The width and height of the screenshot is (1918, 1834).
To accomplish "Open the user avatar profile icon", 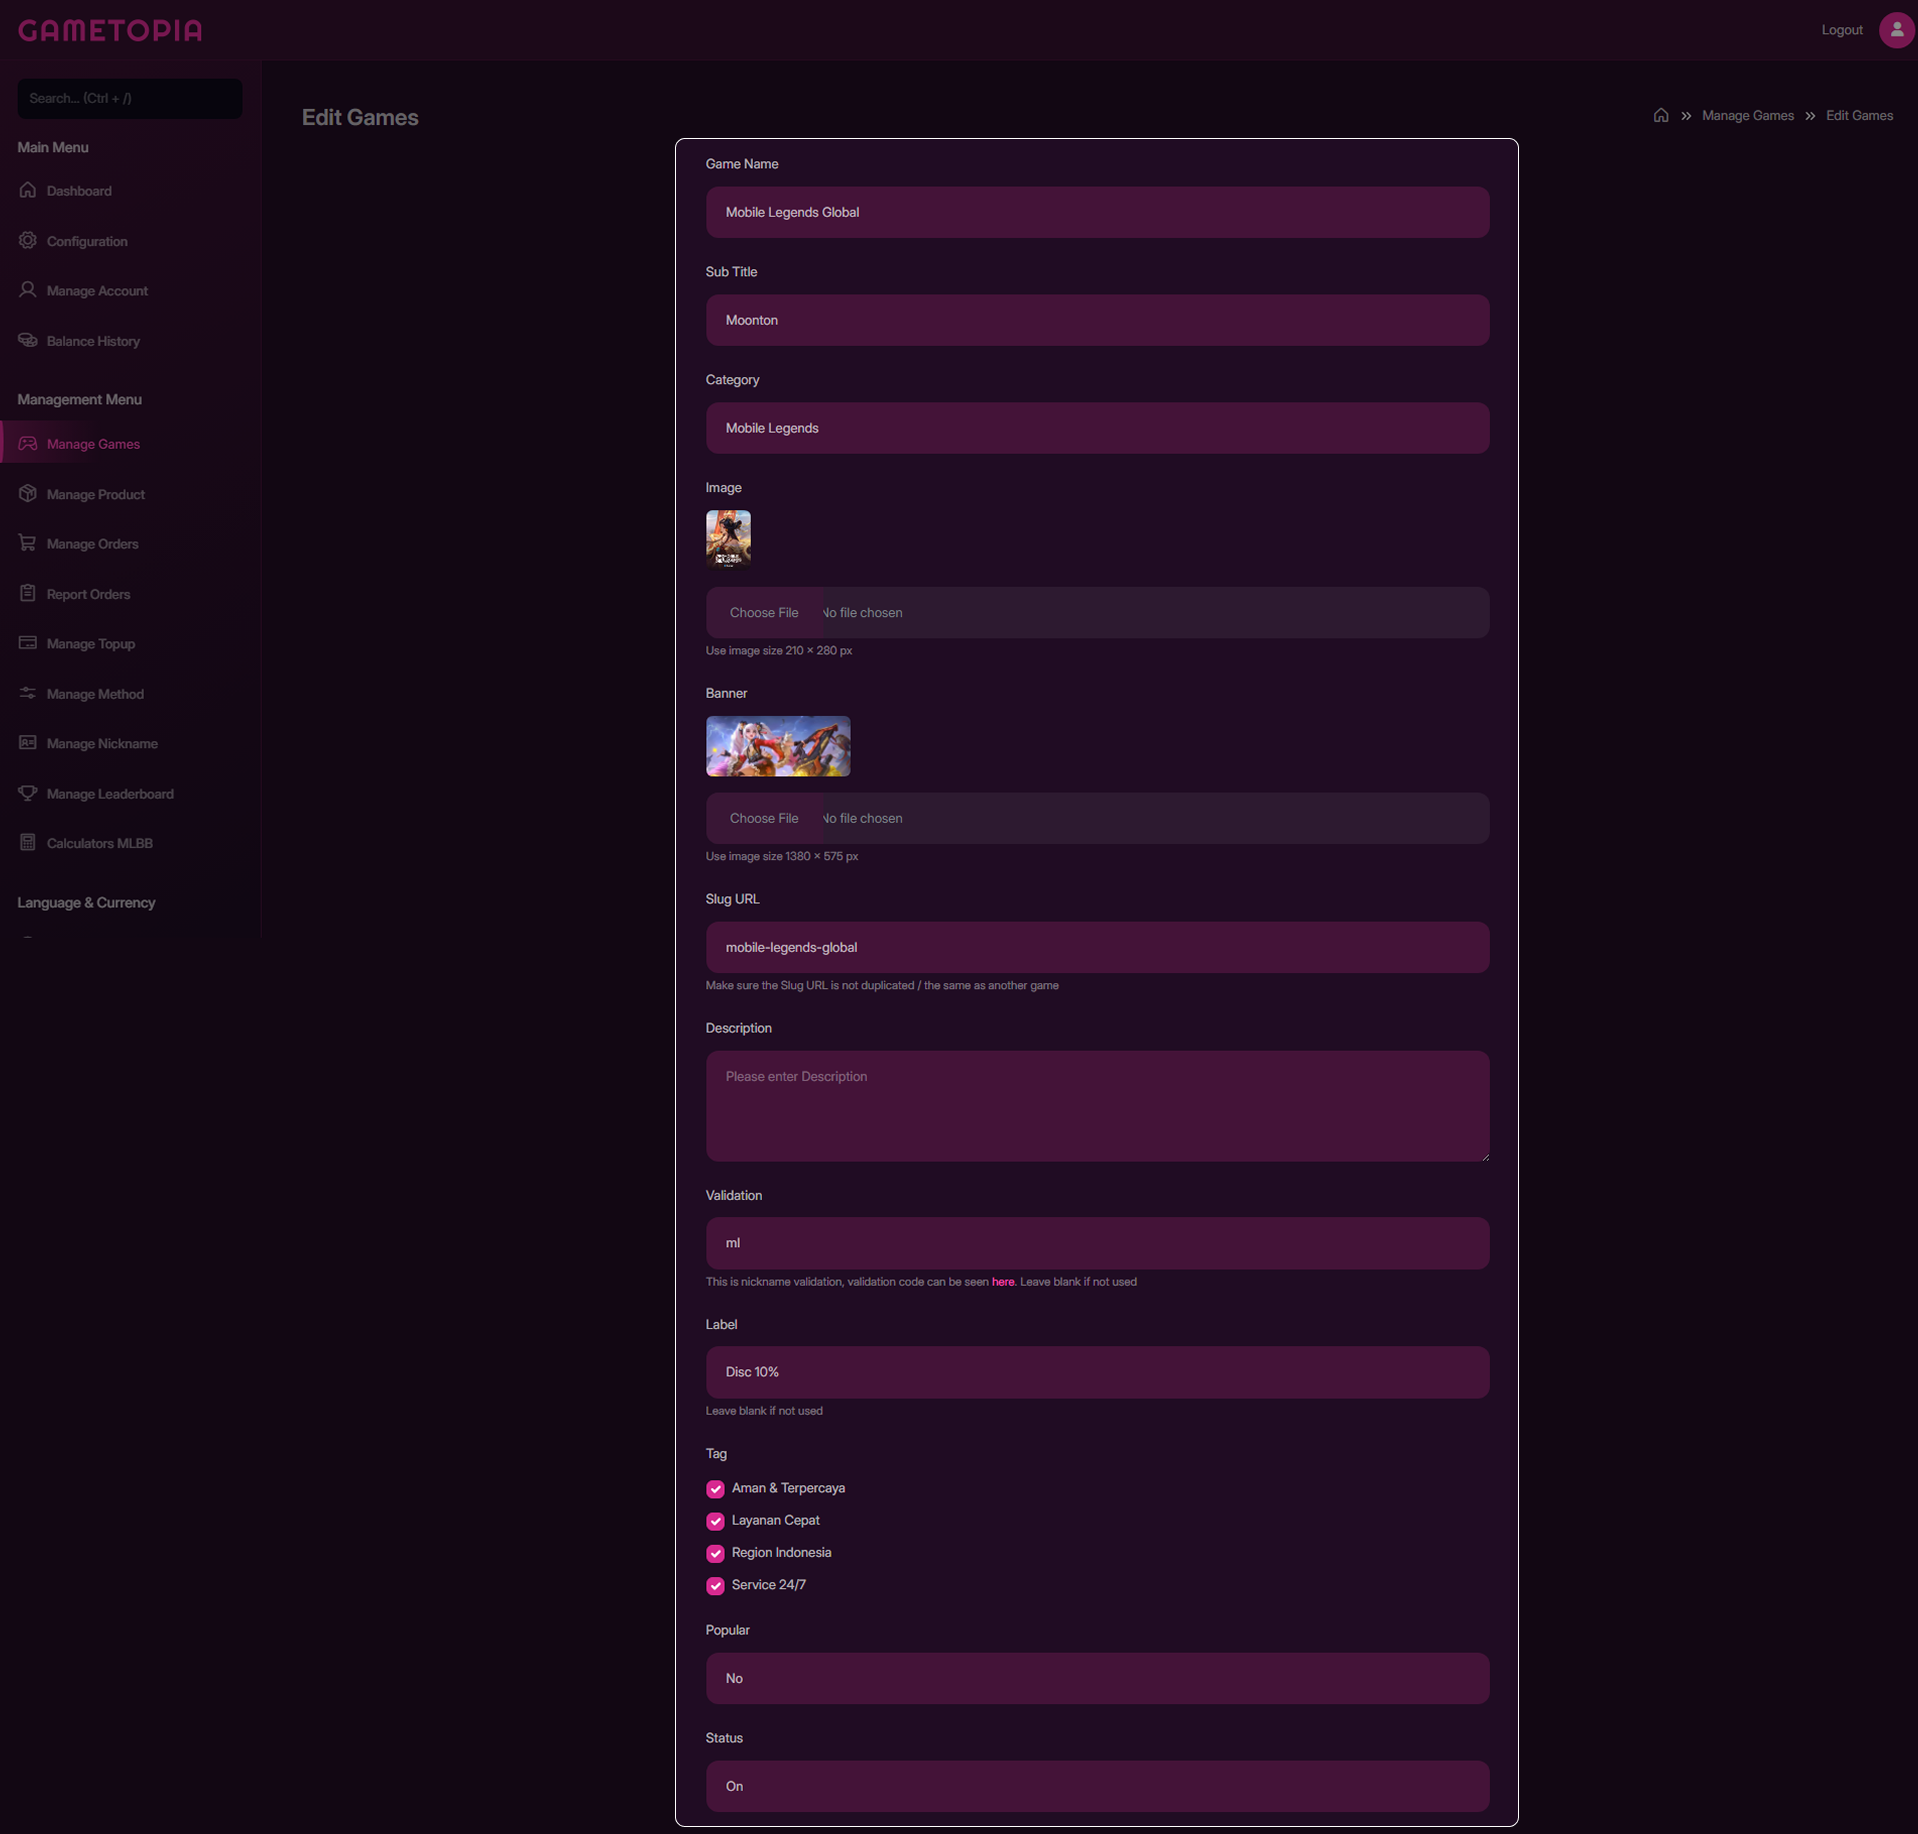I will [1896, 30].
